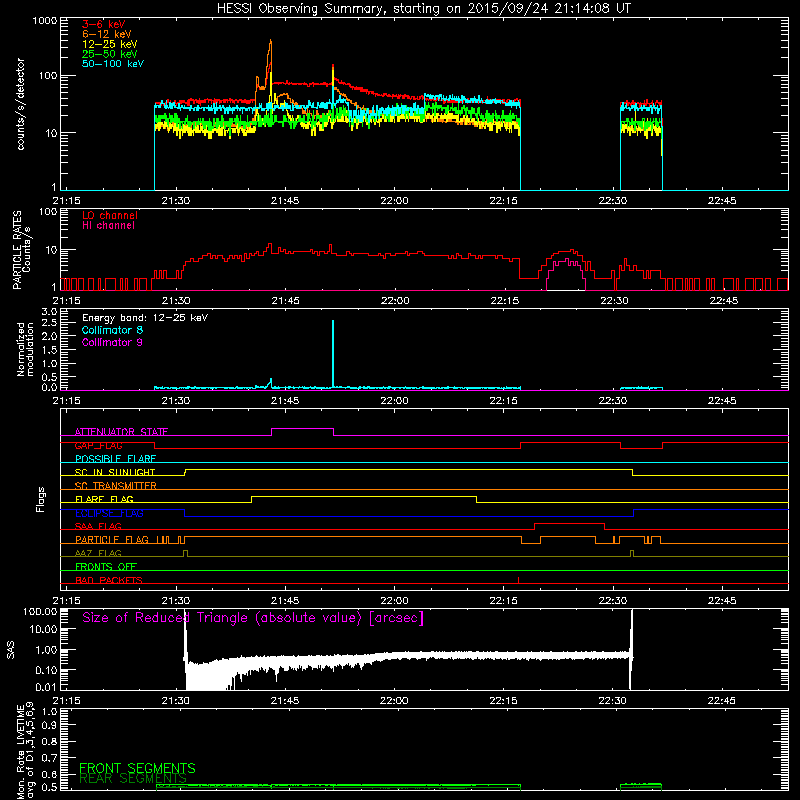Click the PARTICLE_FLAG label
Viewport: 800px width, 800px height.
point(112,539)
